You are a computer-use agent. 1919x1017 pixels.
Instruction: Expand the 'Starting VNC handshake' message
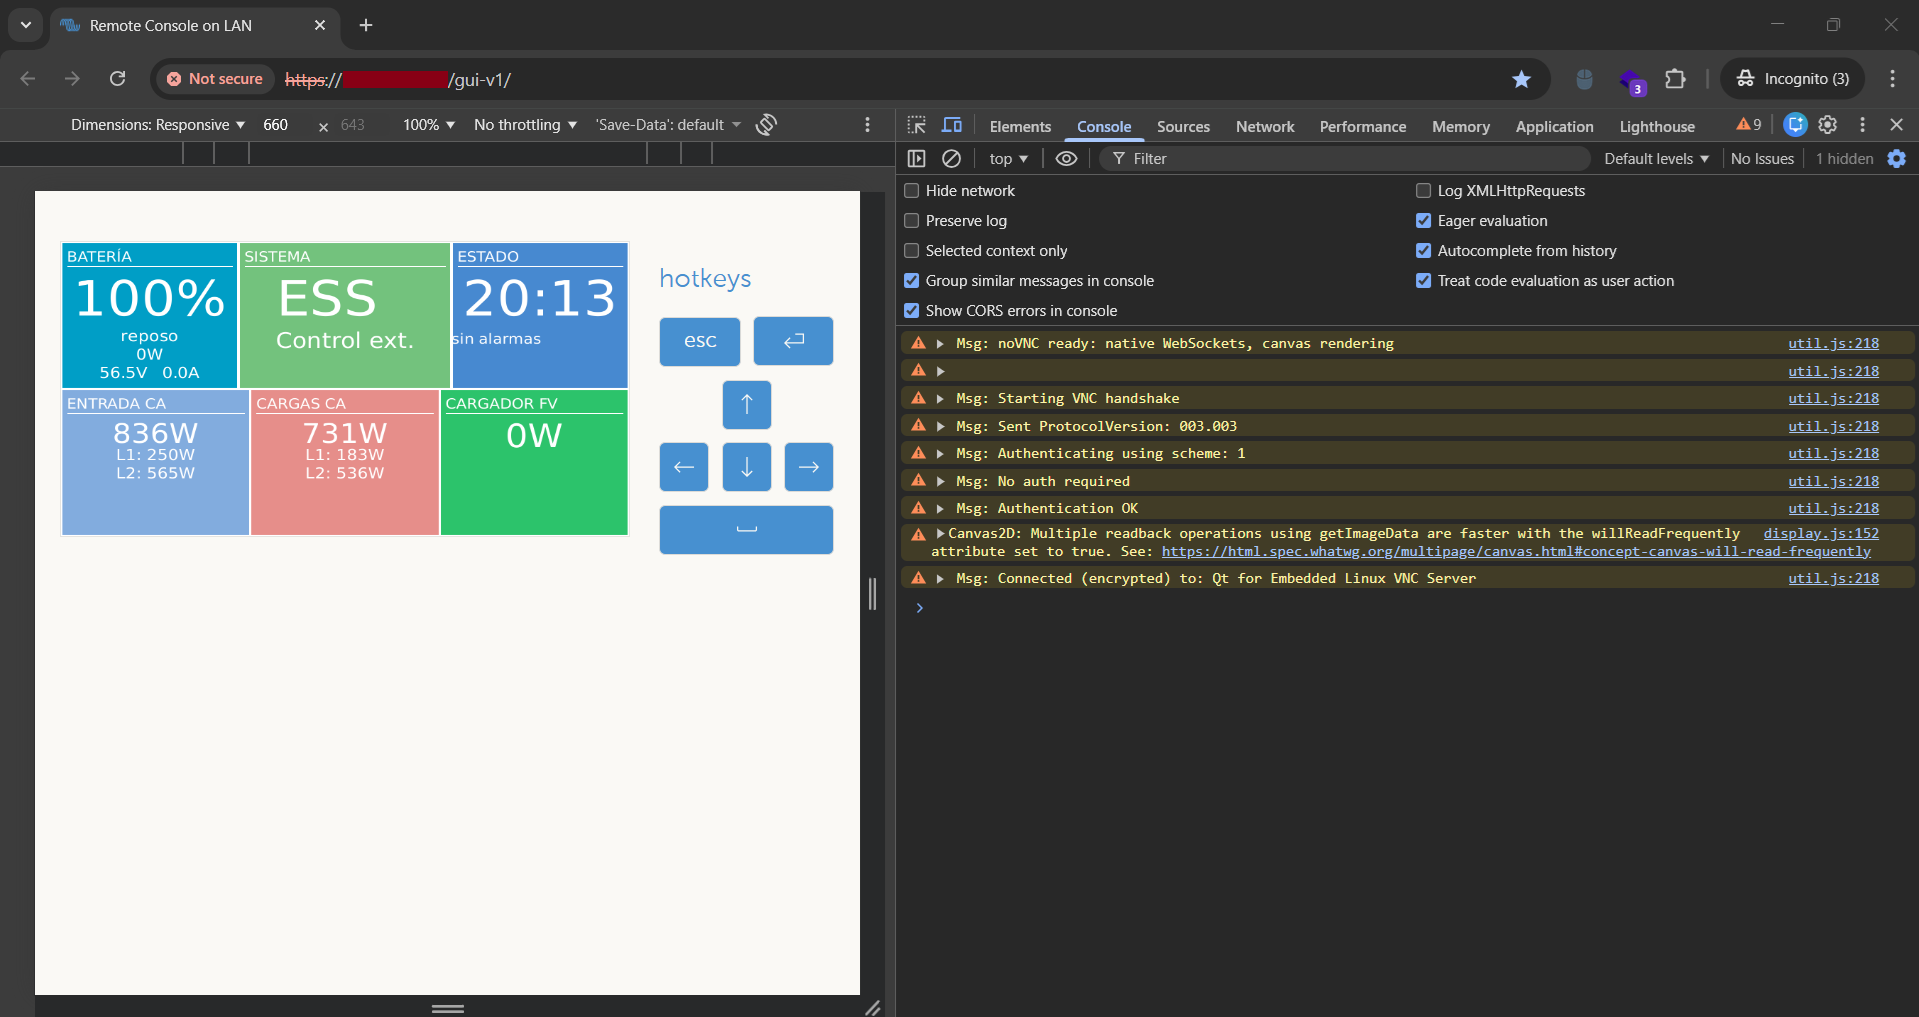pos(940,398)
